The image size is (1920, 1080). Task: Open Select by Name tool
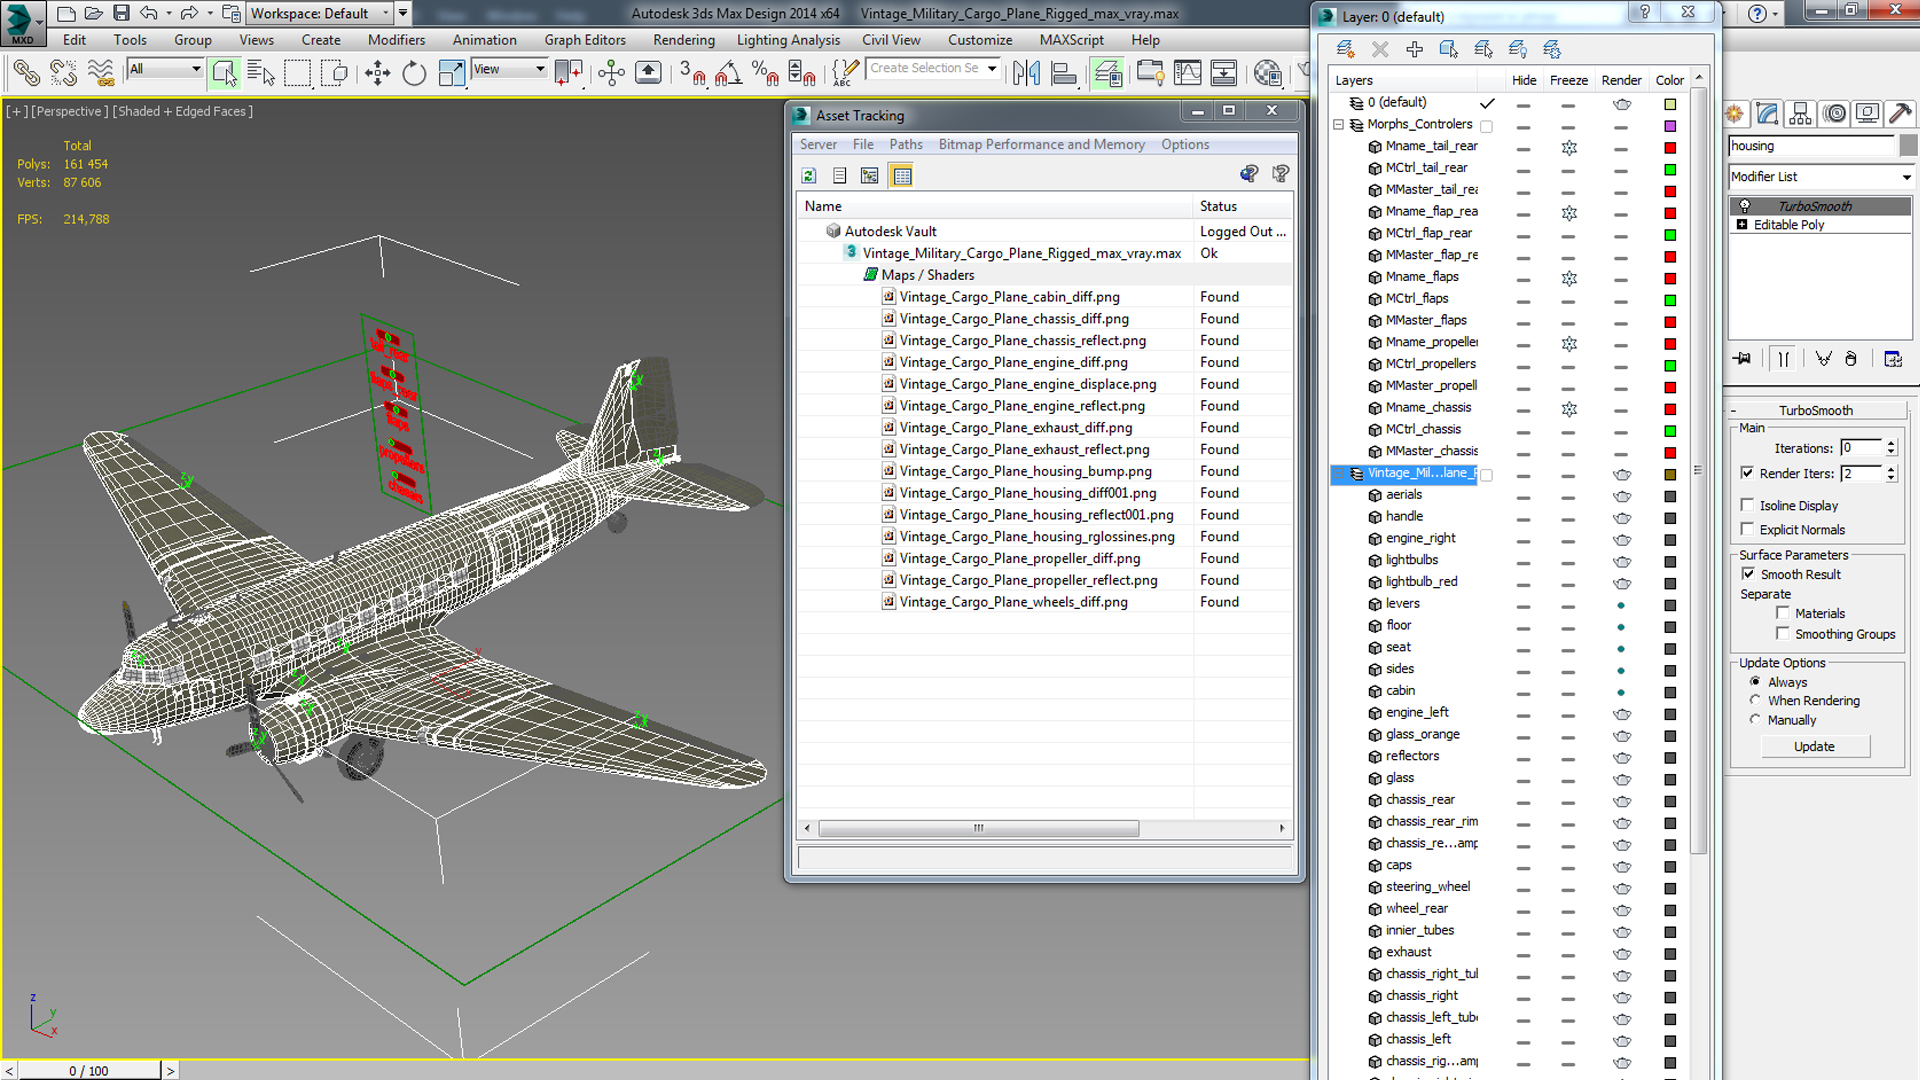coord(261,73)
